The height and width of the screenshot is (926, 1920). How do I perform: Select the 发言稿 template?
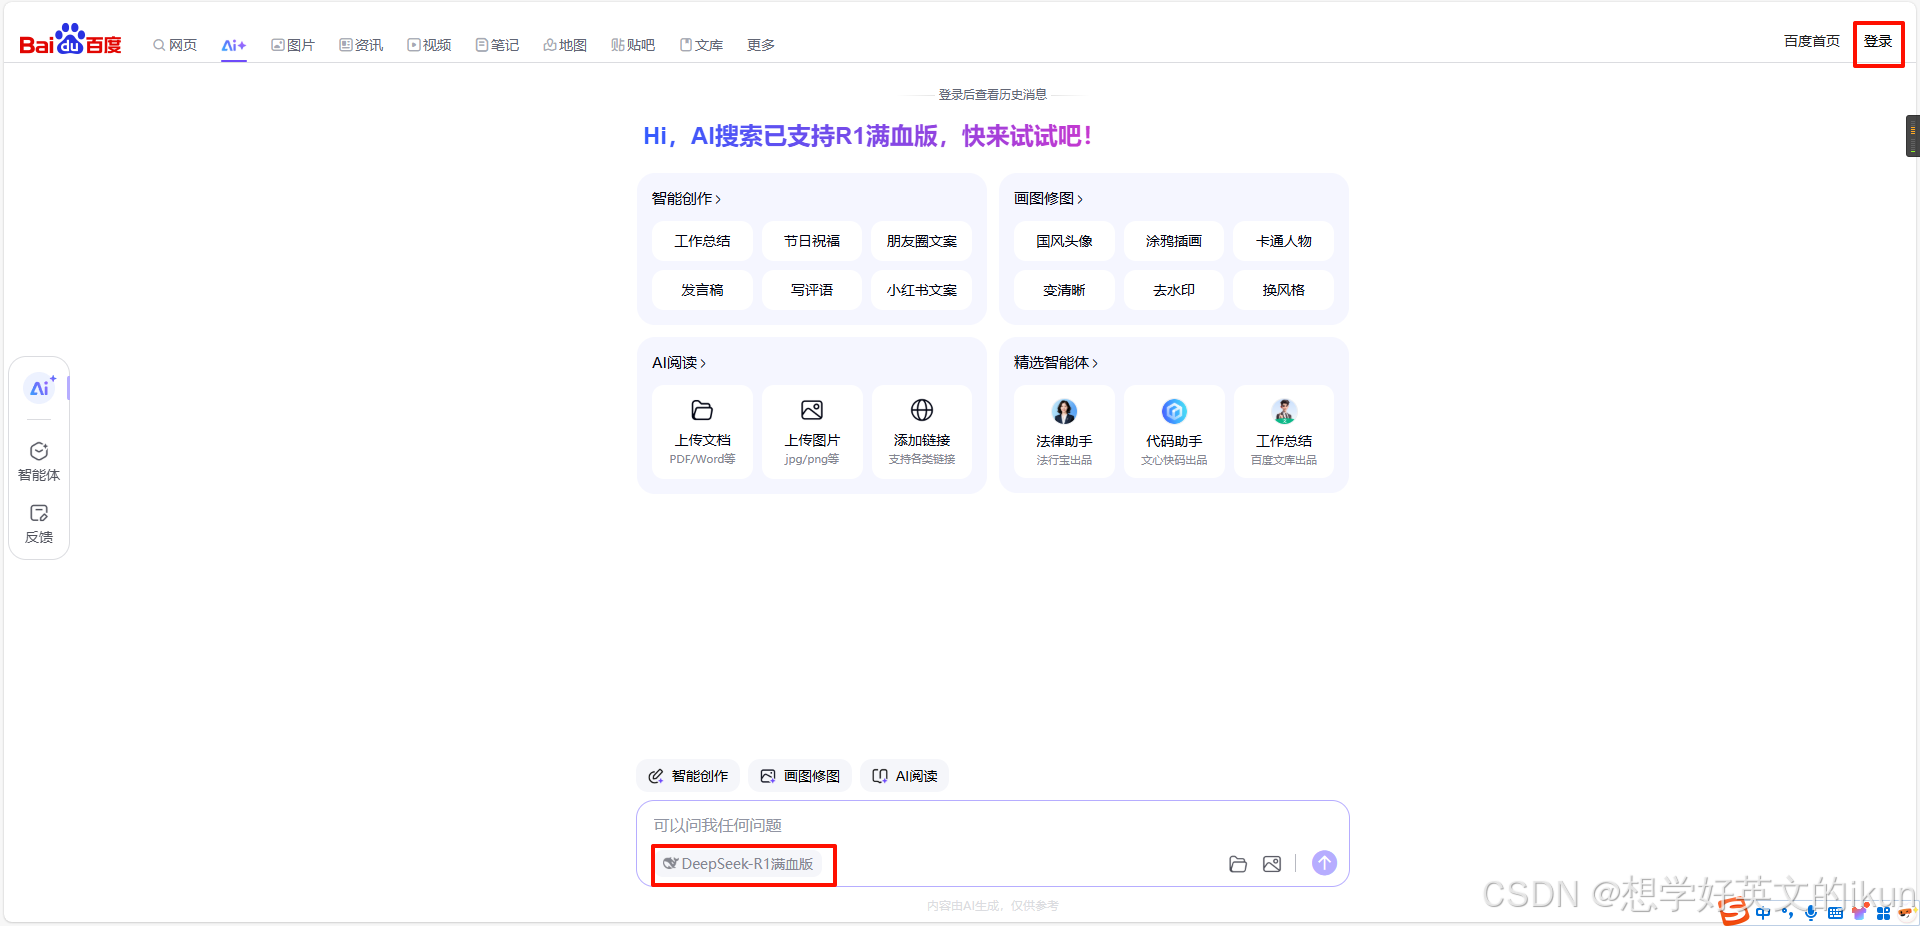pos(702,290)
